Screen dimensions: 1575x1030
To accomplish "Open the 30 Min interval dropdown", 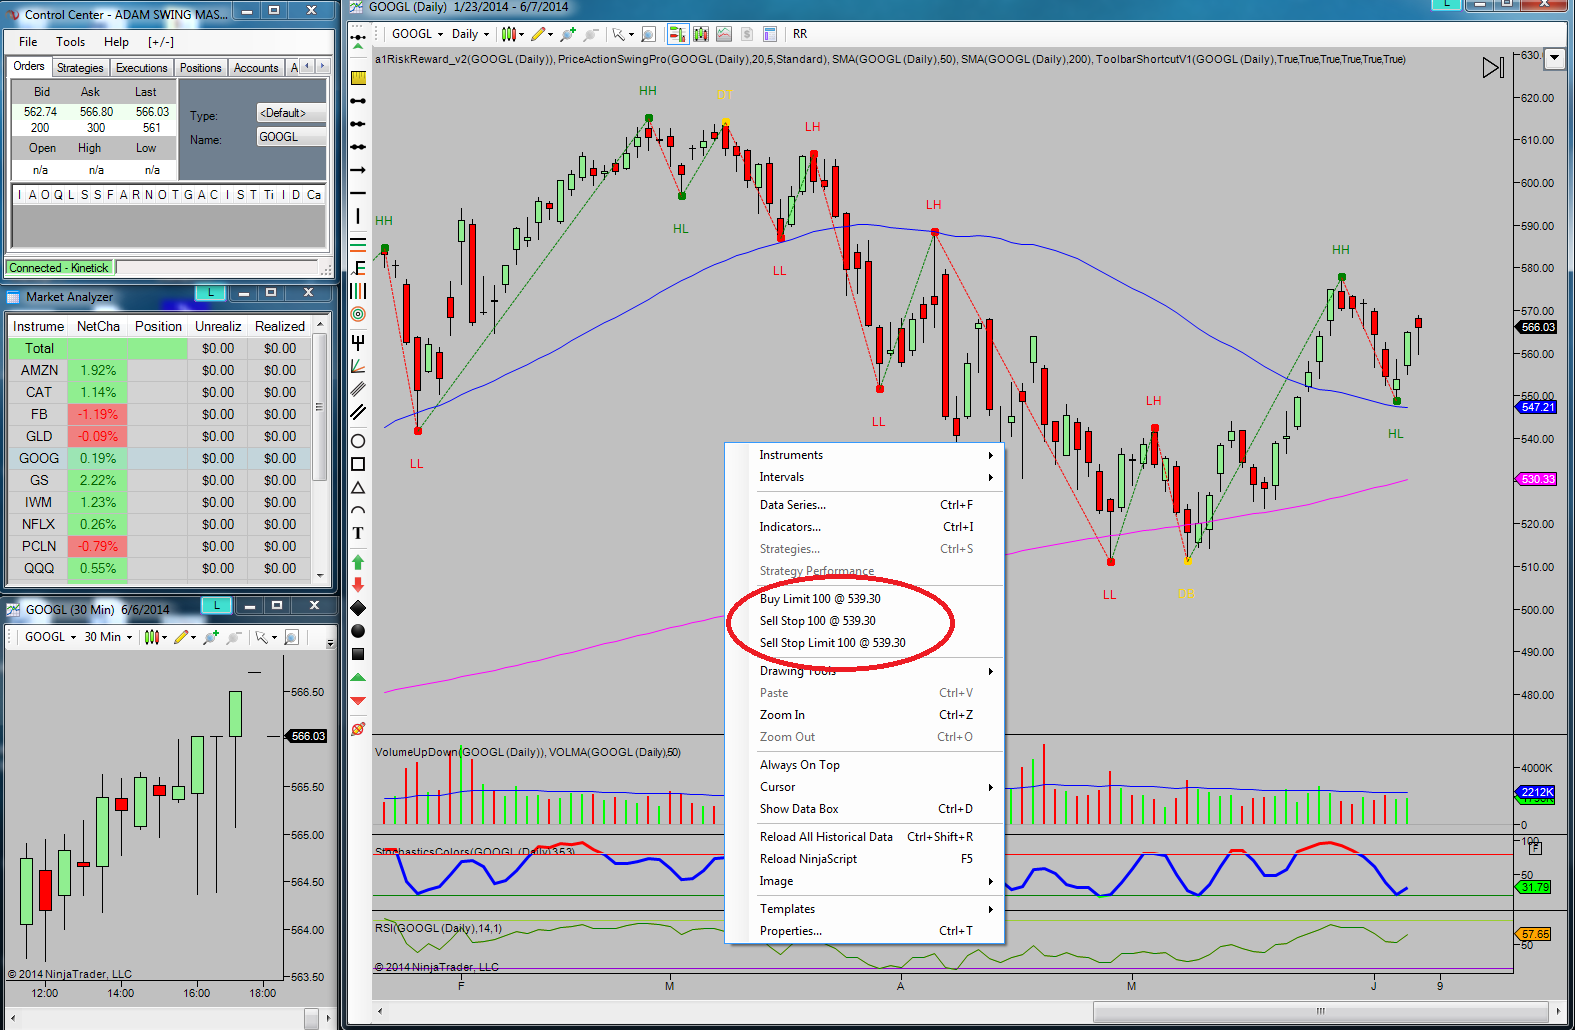I will [x=108, y=637].
